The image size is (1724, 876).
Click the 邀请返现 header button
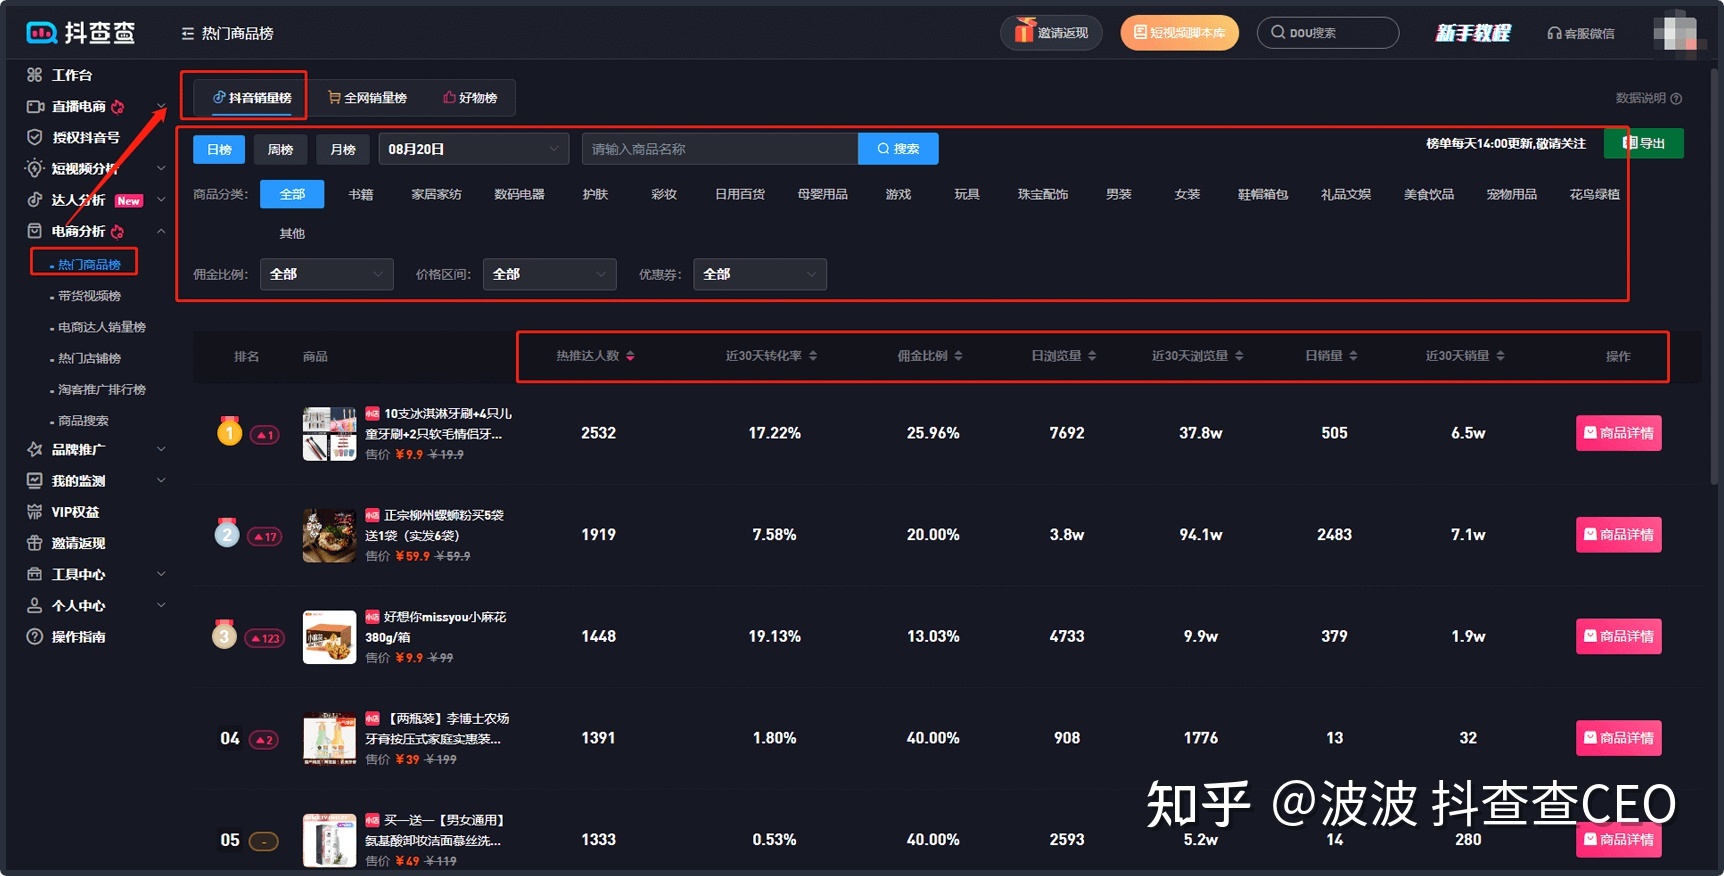coord(1051,33)
